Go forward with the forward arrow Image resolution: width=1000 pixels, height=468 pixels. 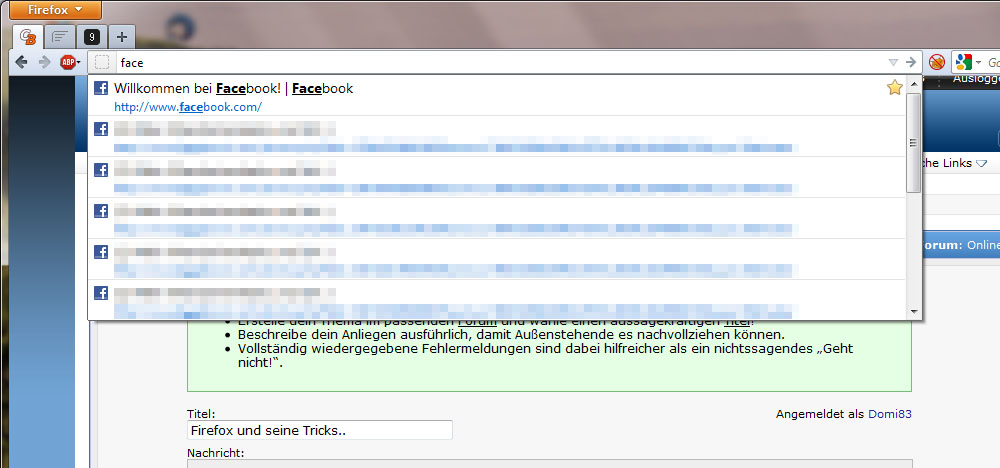click(44, 62)
